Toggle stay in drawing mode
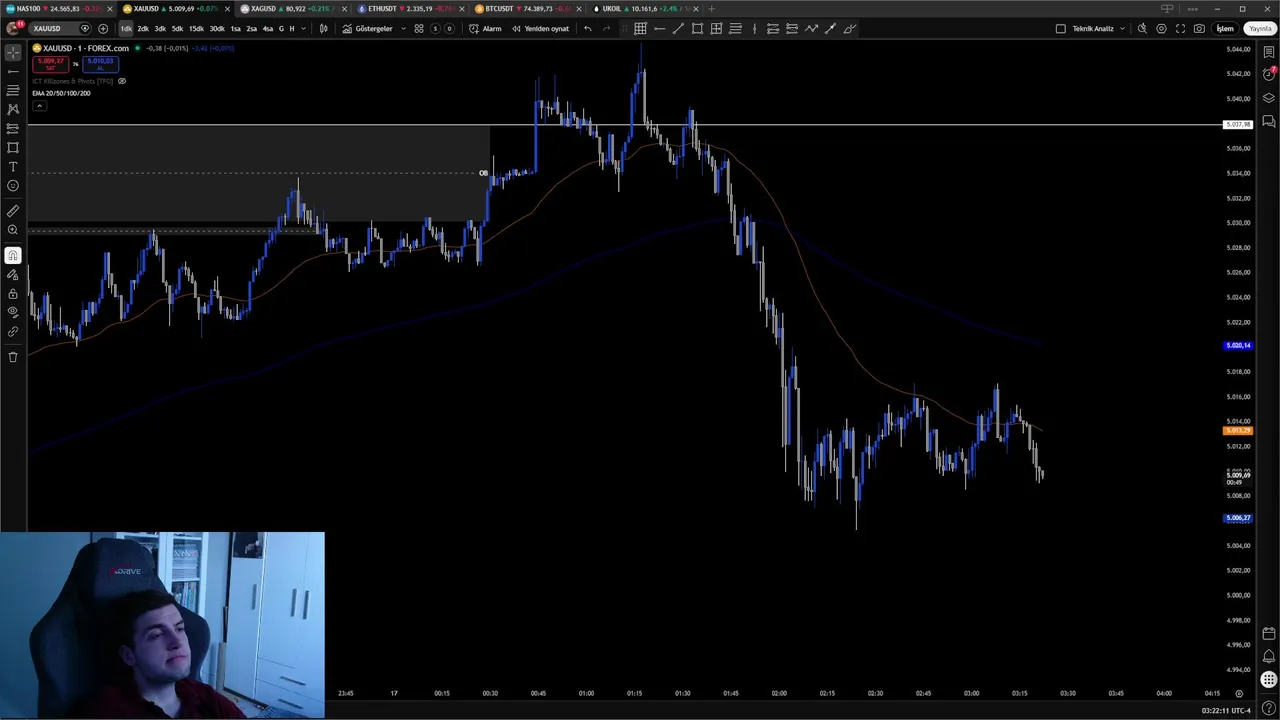 tap(13, 275)
